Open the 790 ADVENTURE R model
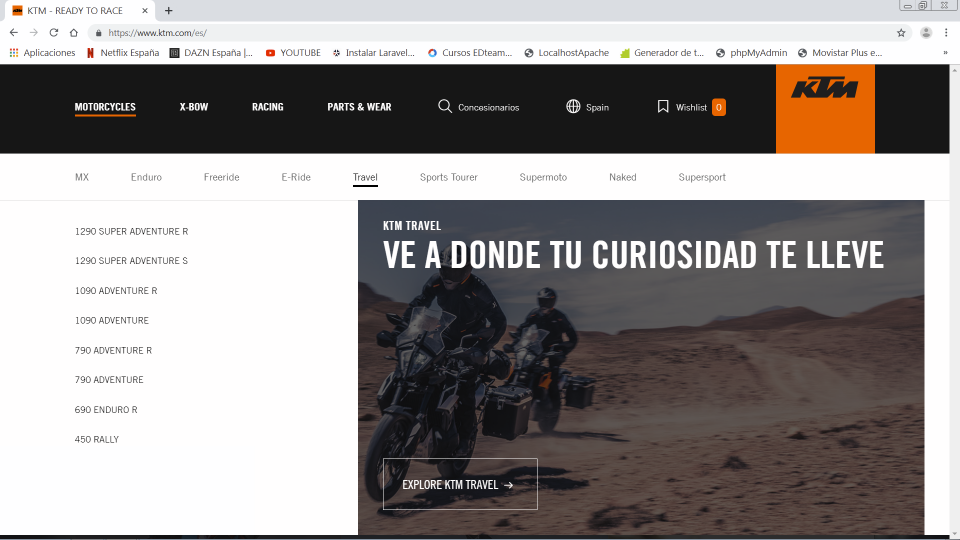The height and width of the screenshot is (540, 960). [113, 350]
